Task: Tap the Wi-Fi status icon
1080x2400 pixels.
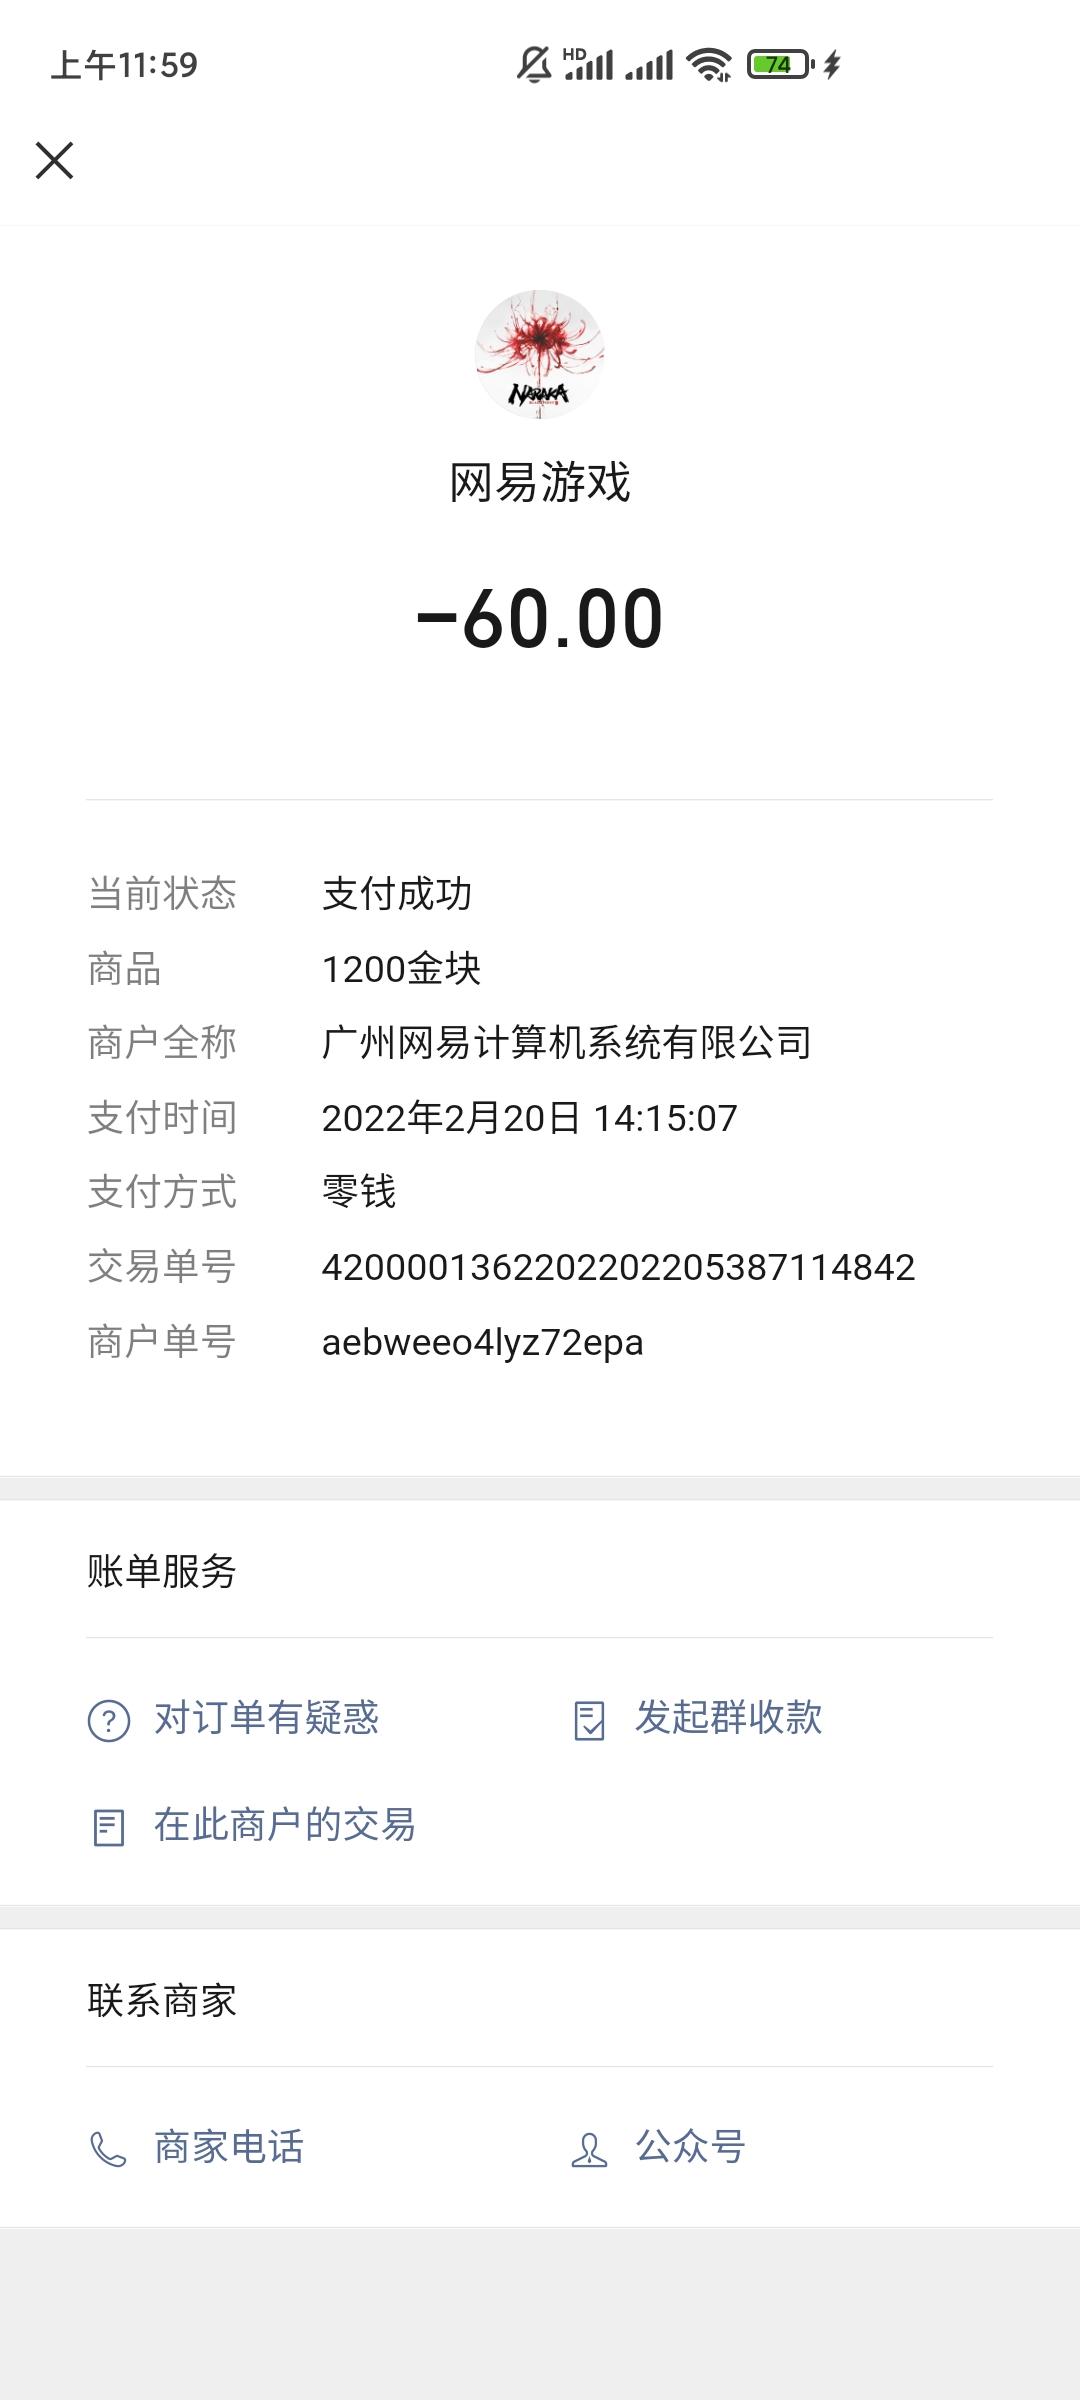Action: point(709,65)
